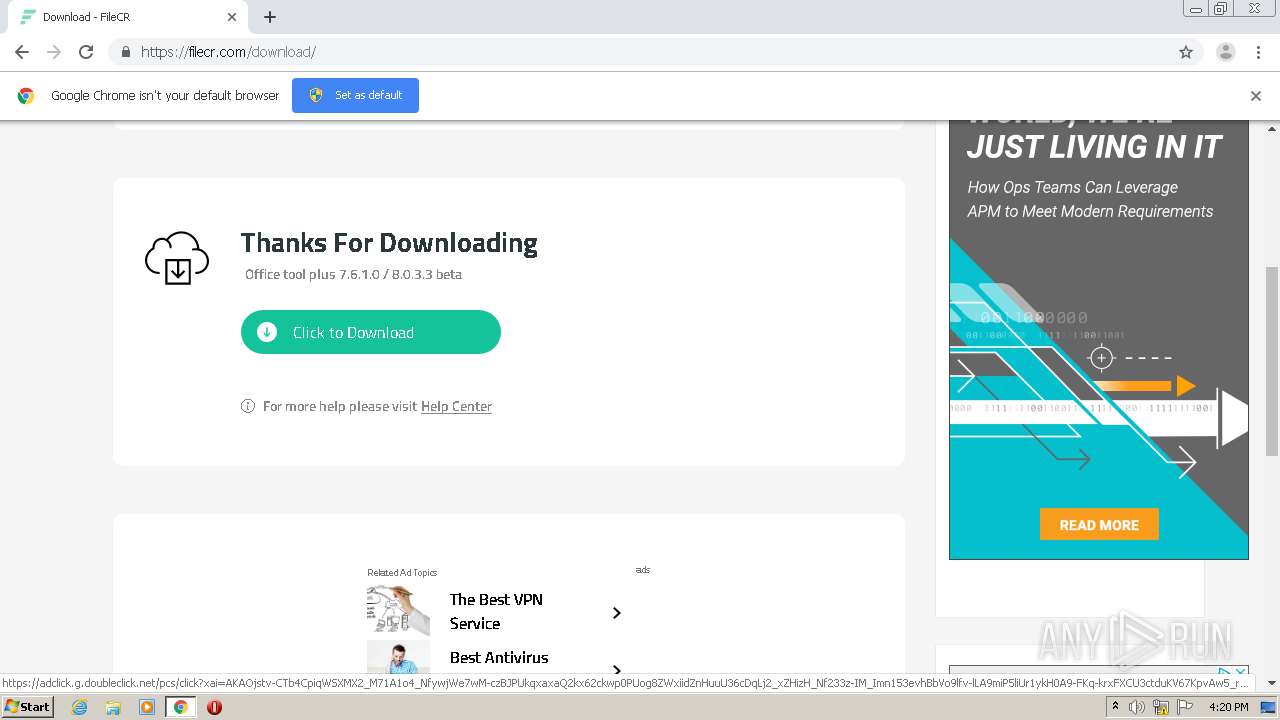Open the volume speaker tray icon

pos(1137,707)
